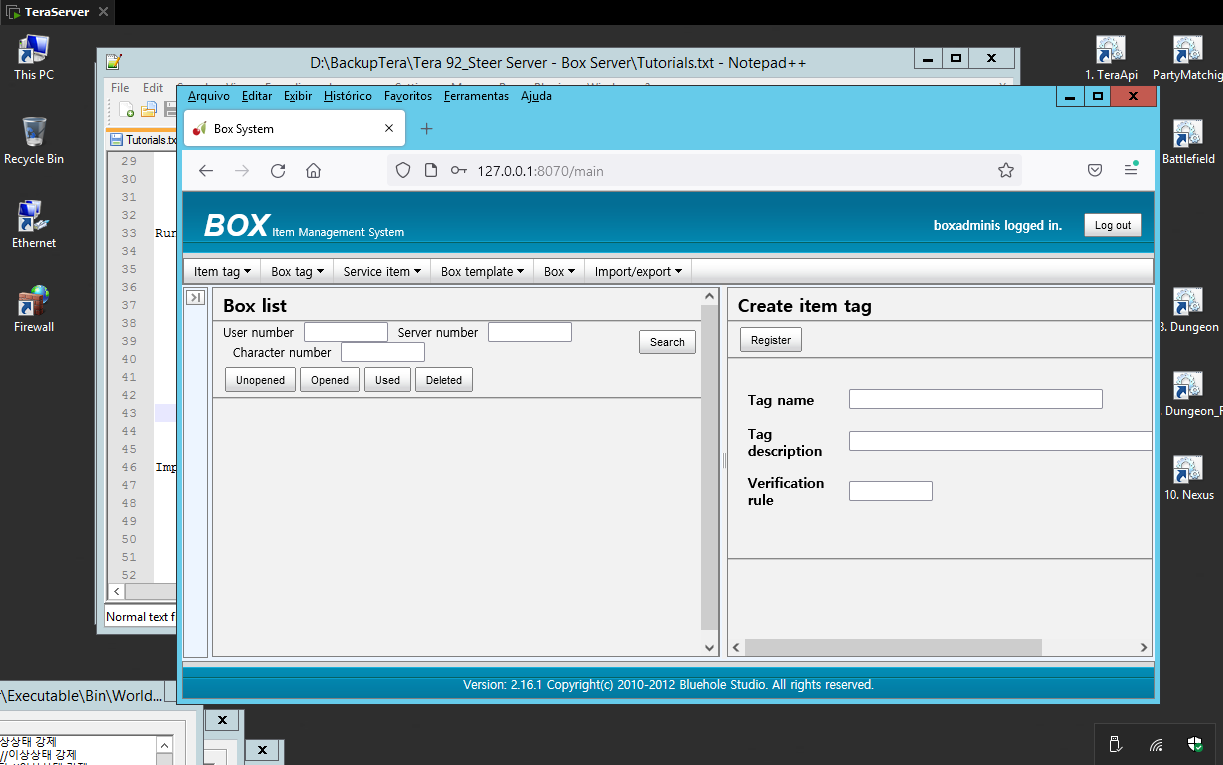Reload the Box System page
The image size is (1223, 765).
(x=278, y=171)
